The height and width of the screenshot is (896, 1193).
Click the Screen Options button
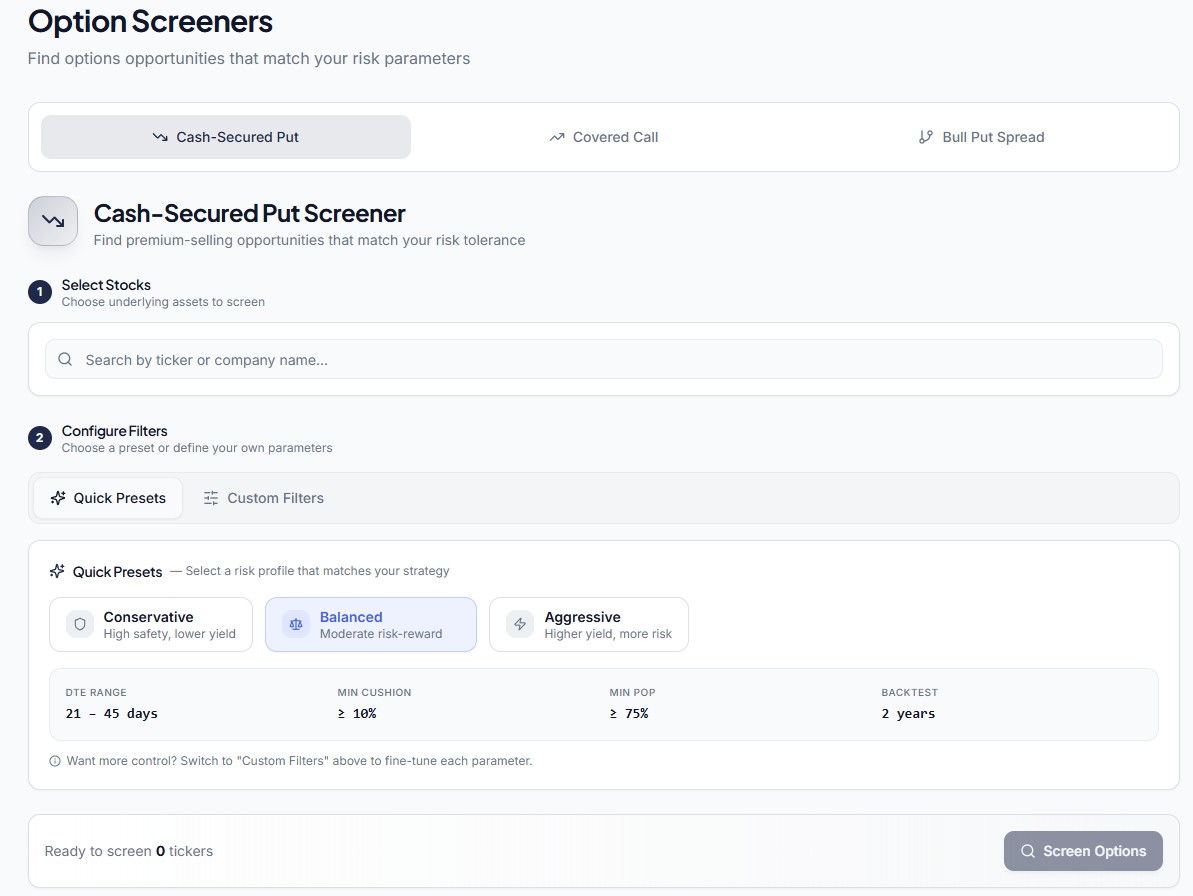1083,851
